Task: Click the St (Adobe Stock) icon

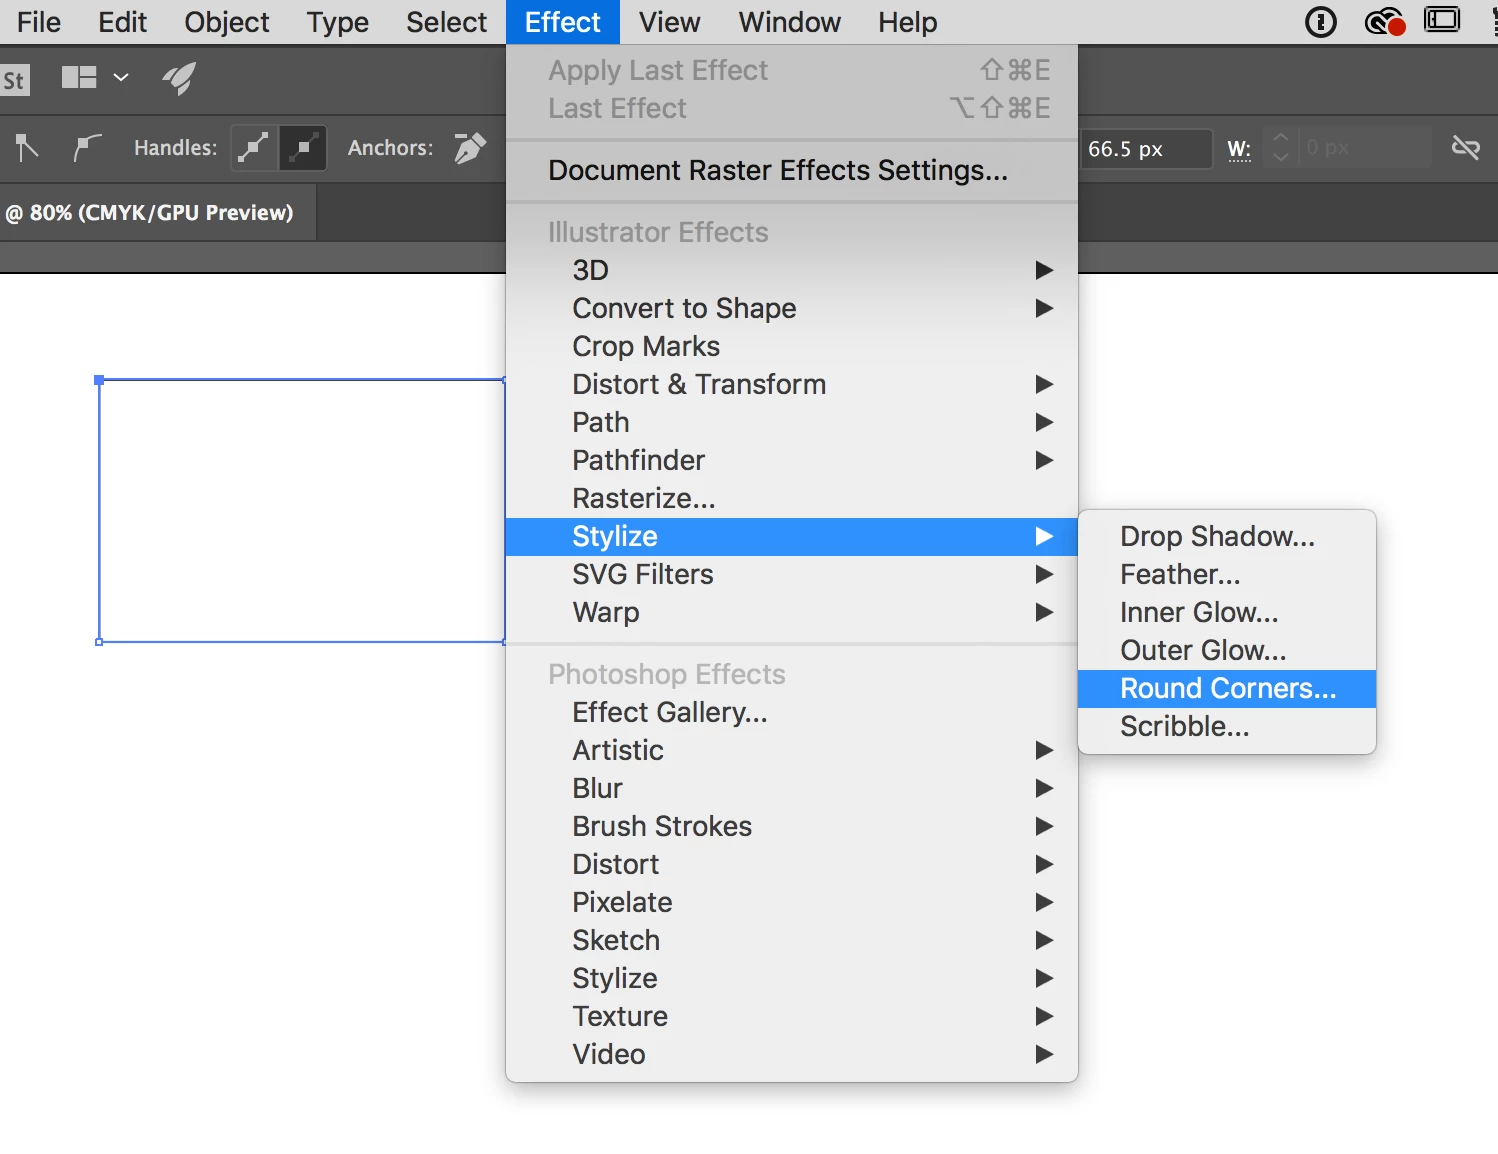Action: point(15,80)
